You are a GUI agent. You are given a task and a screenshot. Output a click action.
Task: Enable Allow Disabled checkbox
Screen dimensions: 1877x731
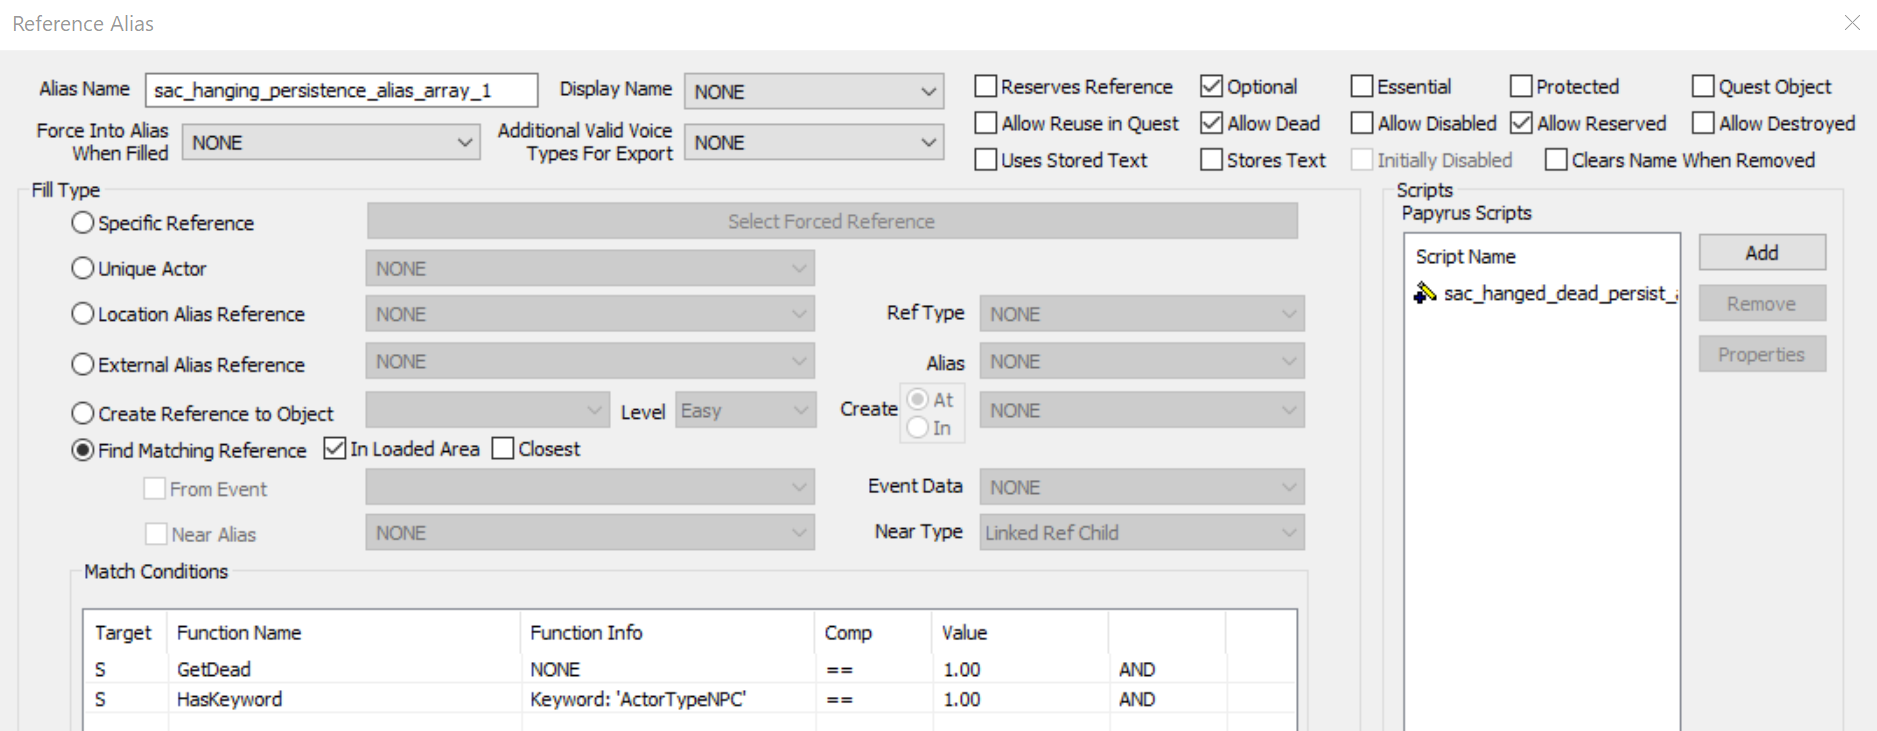(1362, 123)
